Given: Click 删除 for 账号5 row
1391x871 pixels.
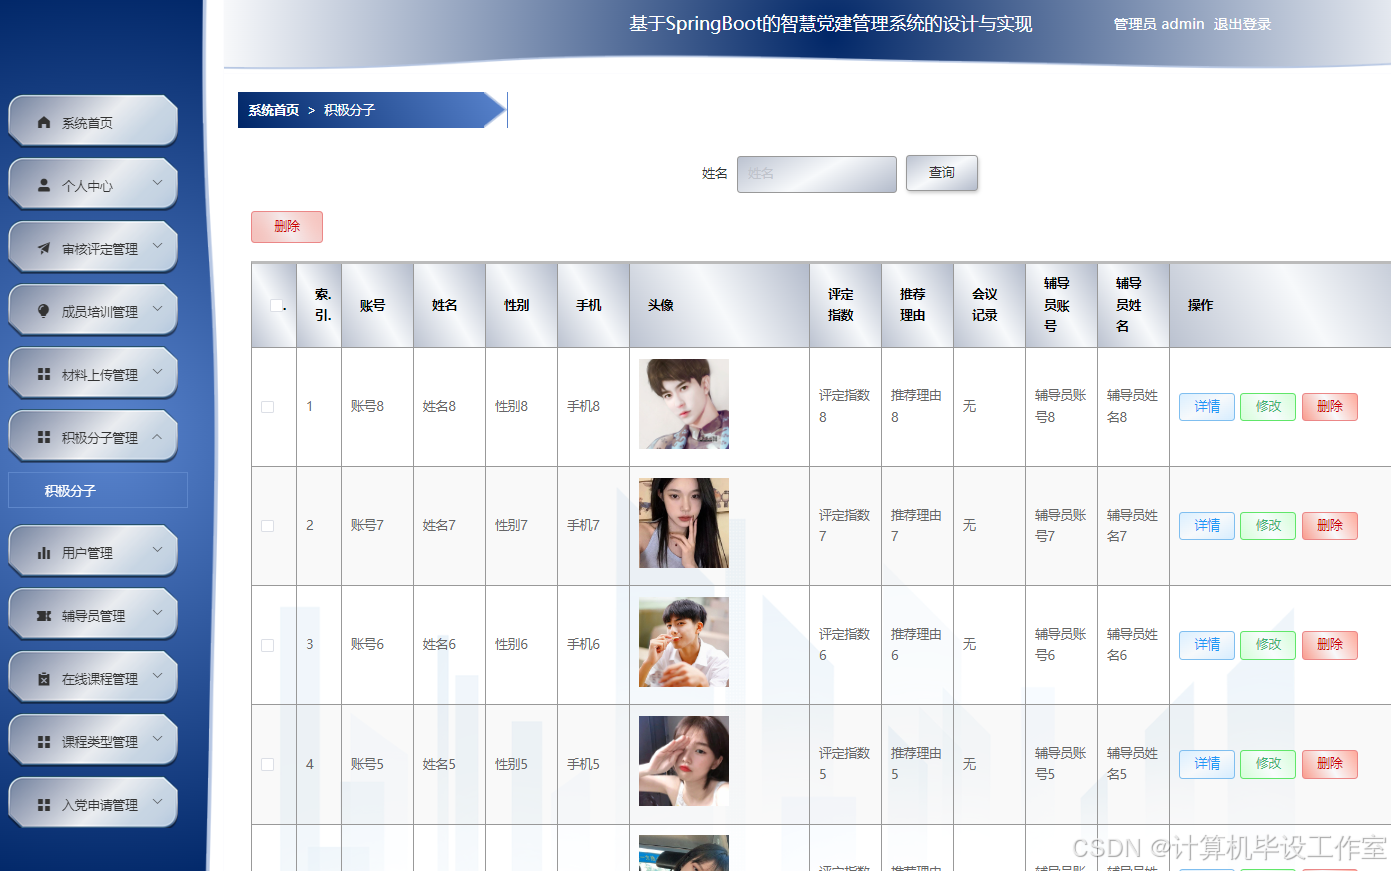Looking at the screenshot, I should click(1330, 764).
